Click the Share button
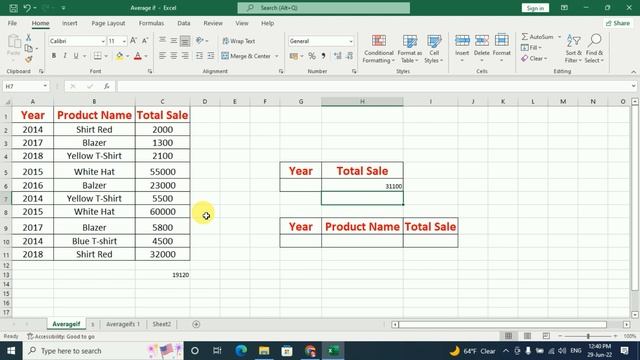Viewport: 640px width, 360px height. point(618,23)
